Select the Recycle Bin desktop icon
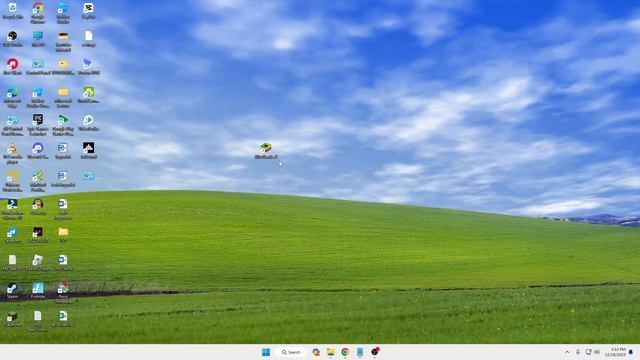640x360 pixels. pyautogui.click(x=12, y=11)
